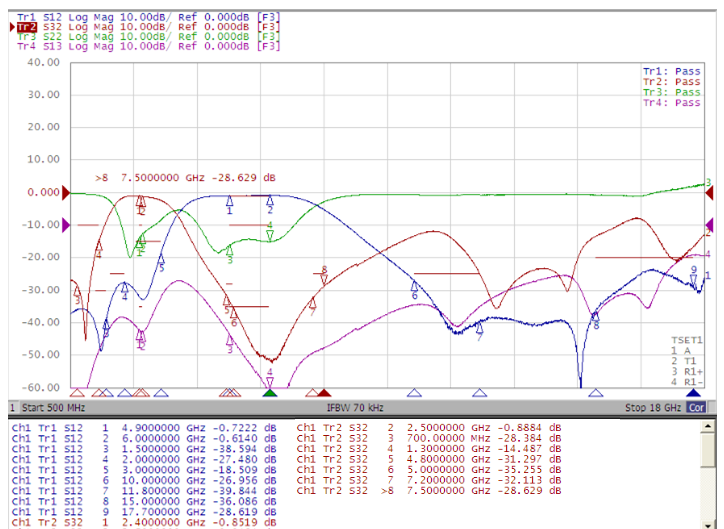Select the green active marker triangle on the frequency axis

(269, 394)
